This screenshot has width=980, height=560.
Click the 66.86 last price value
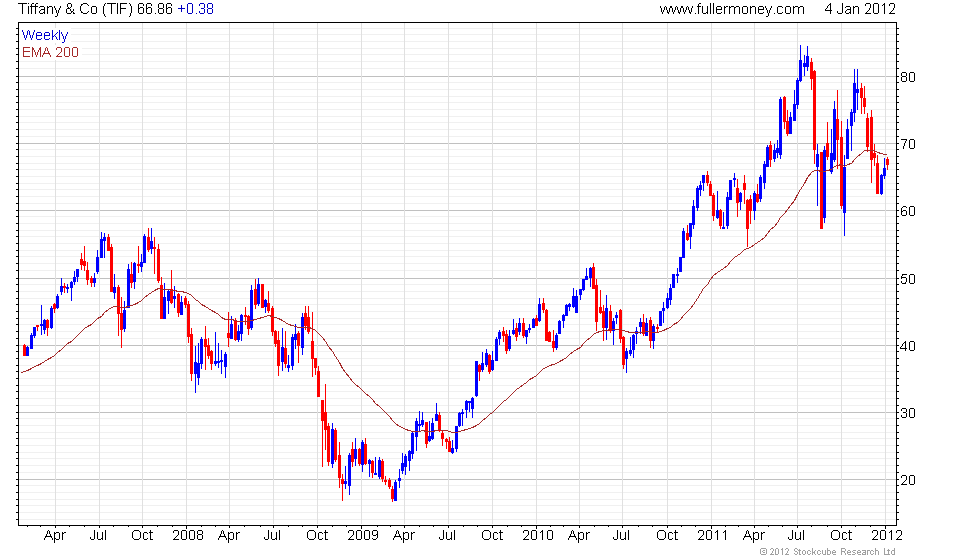pos(155,9)
